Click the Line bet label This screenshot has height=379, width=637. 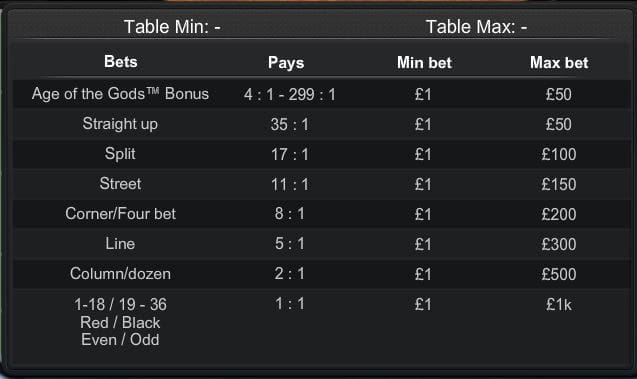pyautogui.click(x=120, y=244)
